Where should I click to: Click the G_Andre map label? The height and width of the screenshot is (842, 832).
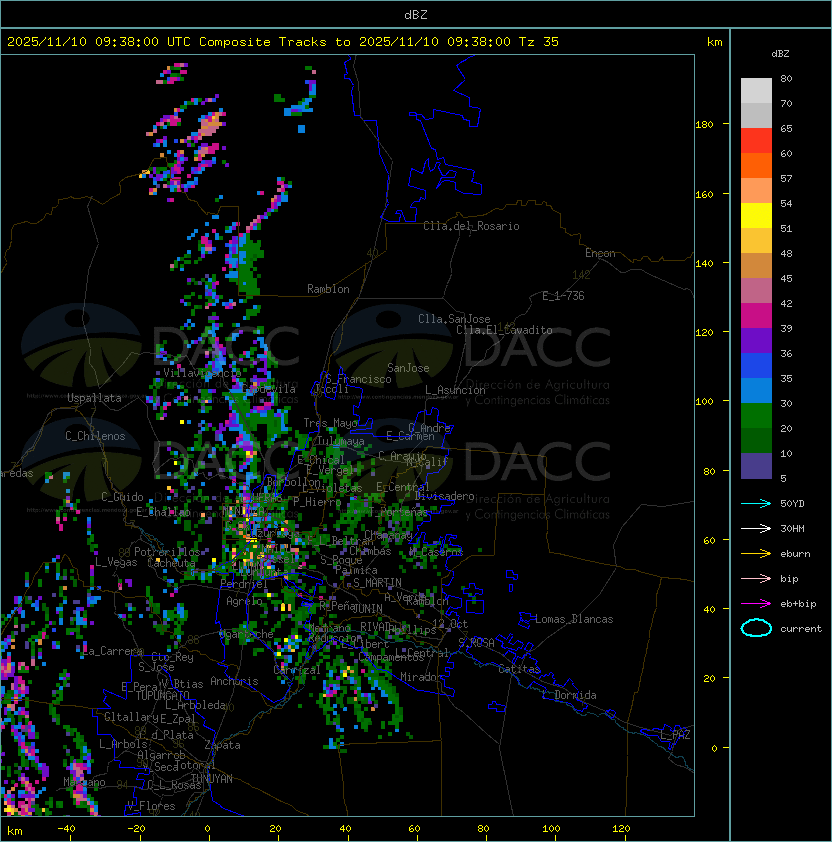[x=429, y=428]
